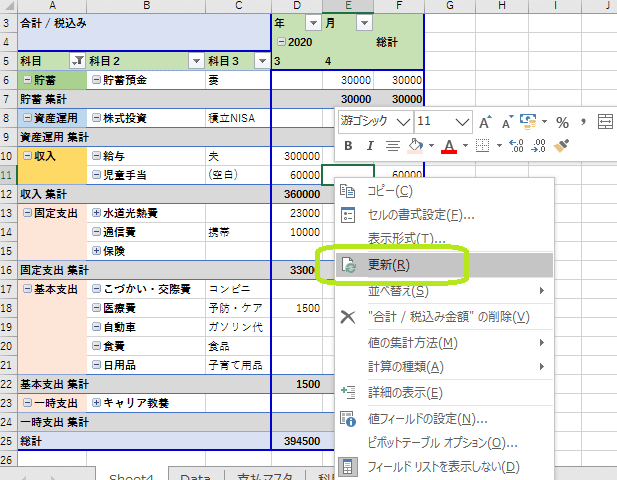This screenshot has width=617, height=480.
Task: Collapse the 2020 year group
Action: [x=281, y=41]
